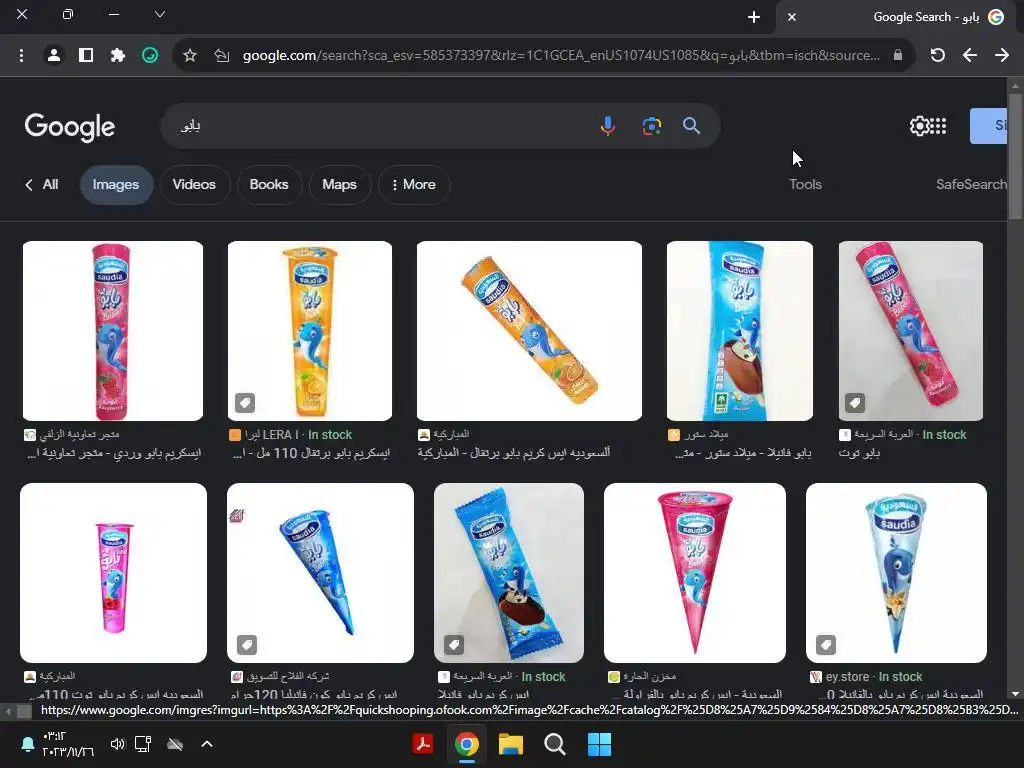Screen dimensions: 1024x768
Task: Switch to the All results tab
Action: click(42, 185)
